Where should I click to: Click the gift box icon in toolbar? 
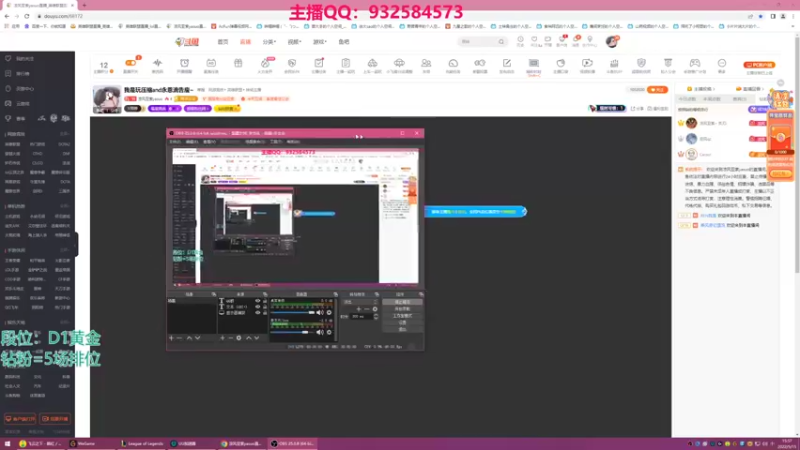click(238, 63)
